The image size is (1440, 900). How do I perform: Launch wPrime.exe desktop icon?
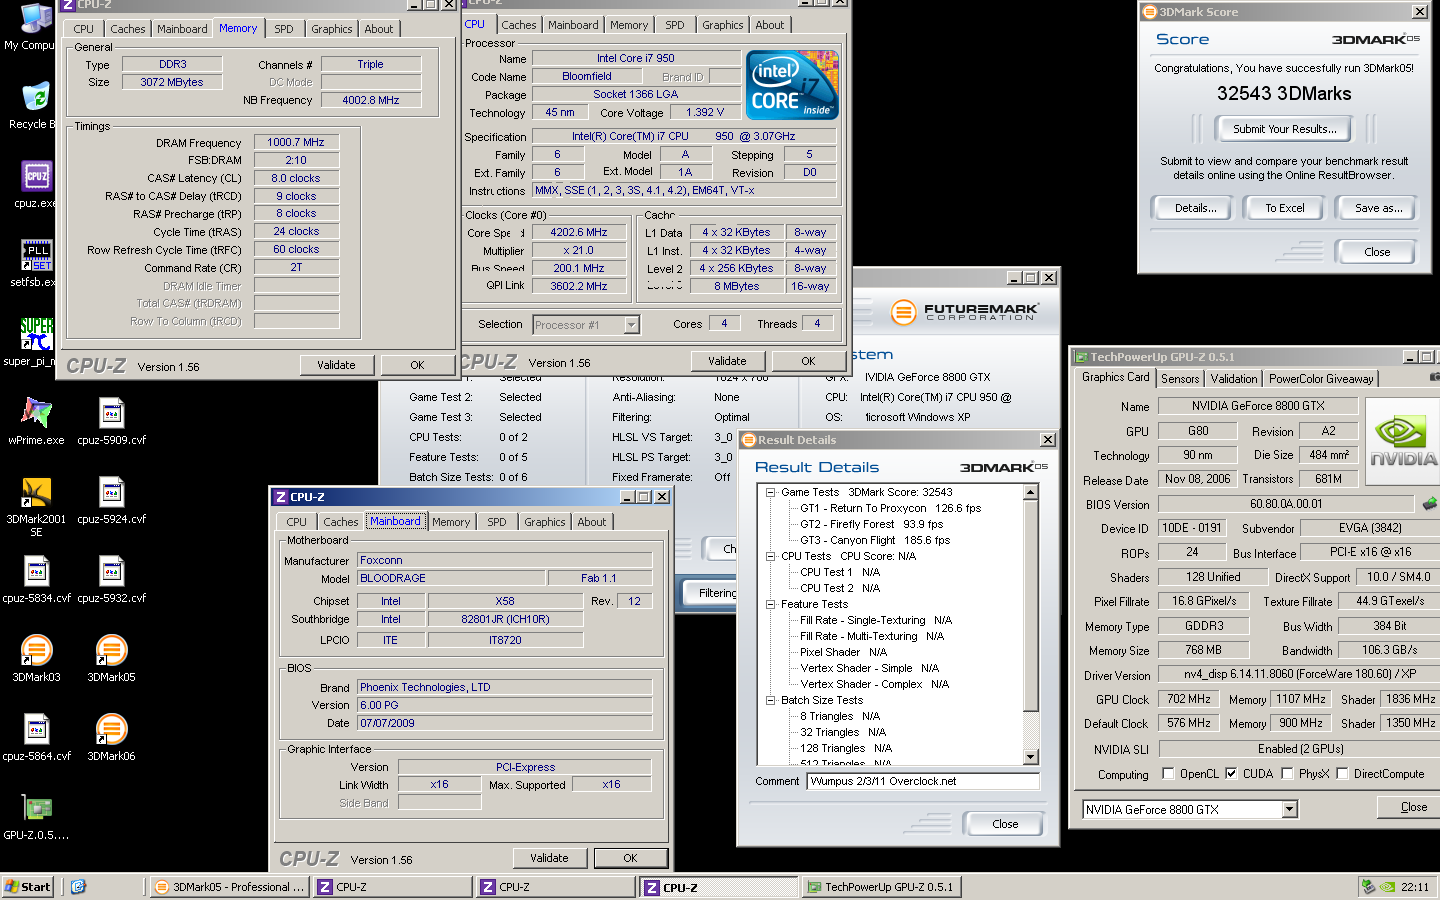click(36, 412)
